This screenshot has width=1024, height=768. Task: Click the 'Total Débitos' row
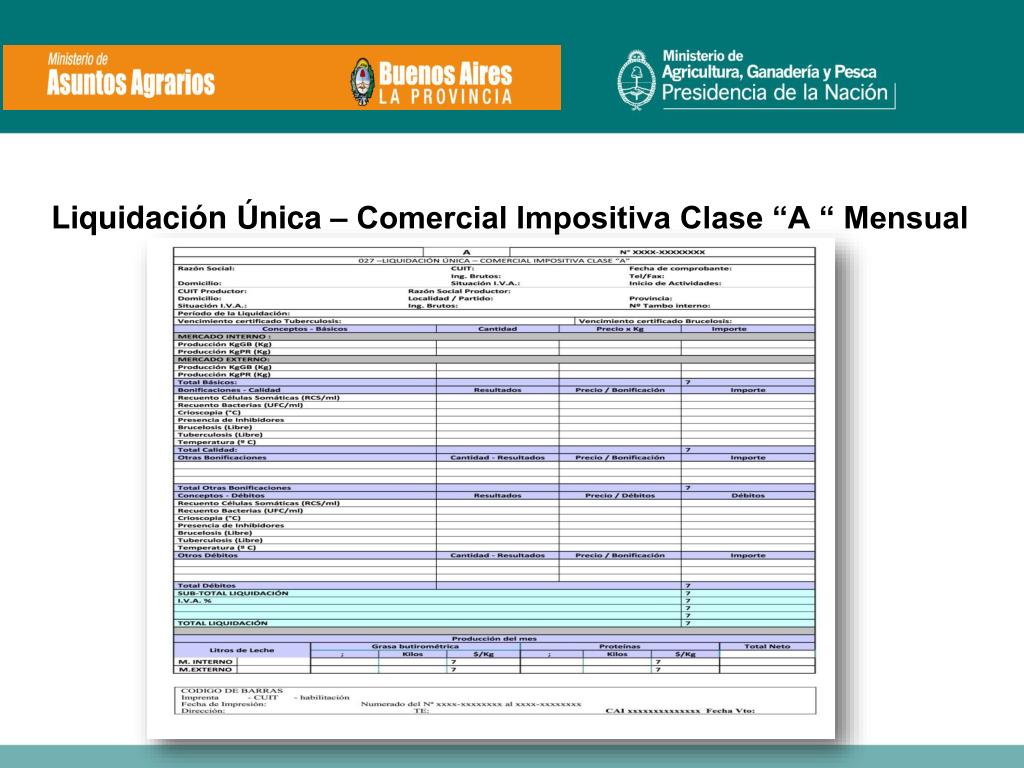click(494, 586)
